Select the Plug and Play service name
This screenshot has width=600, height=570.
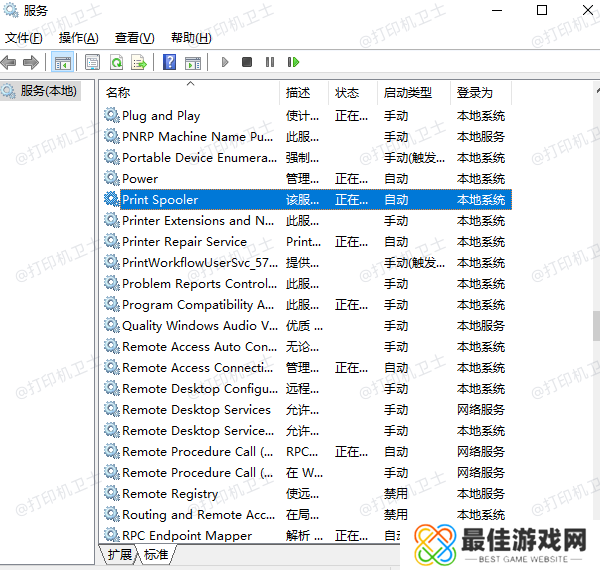click(161, 116)
